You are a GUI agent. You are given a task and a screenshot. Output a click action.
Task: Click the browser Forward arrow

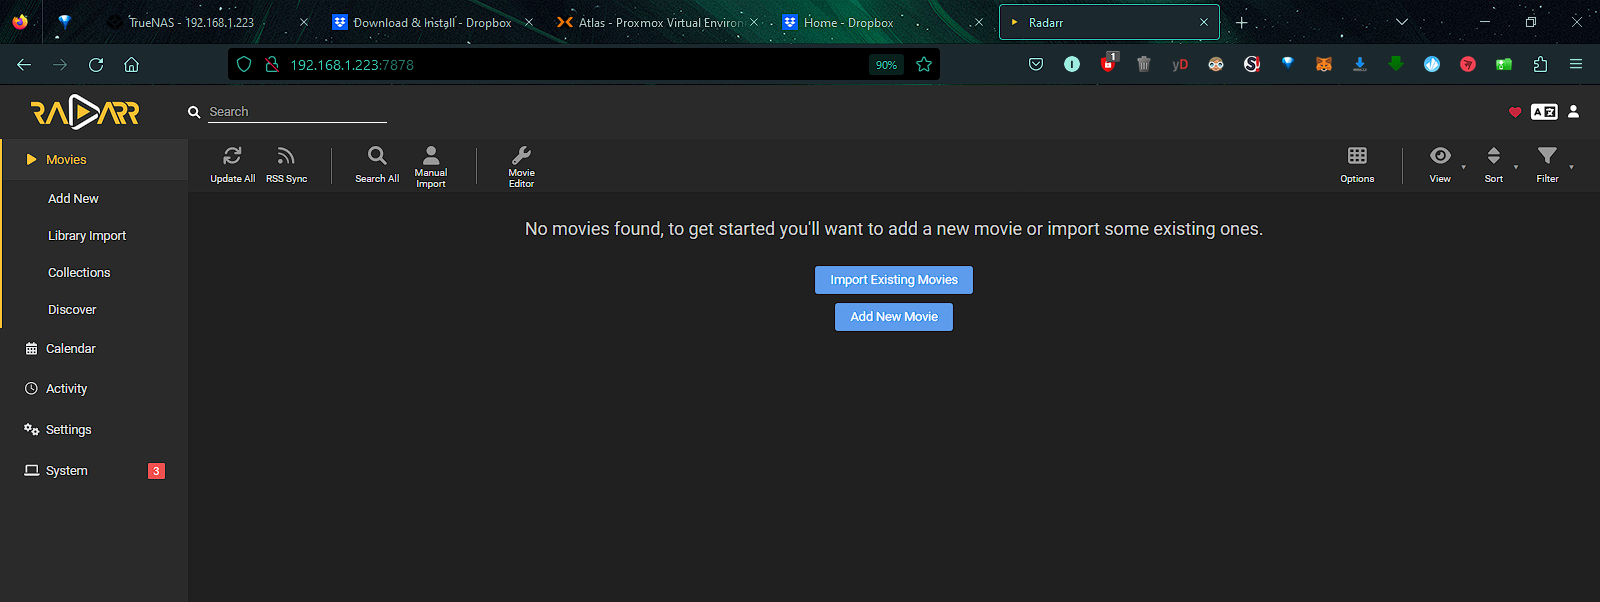click(60, 64)
